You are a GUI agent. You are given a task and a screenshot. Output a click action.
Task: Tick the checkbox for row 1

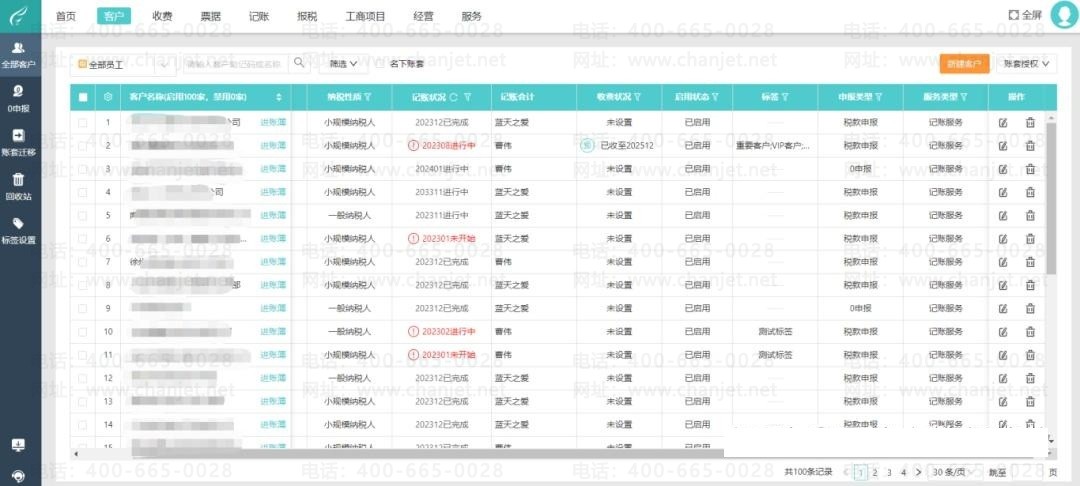[x=83, y=123]
